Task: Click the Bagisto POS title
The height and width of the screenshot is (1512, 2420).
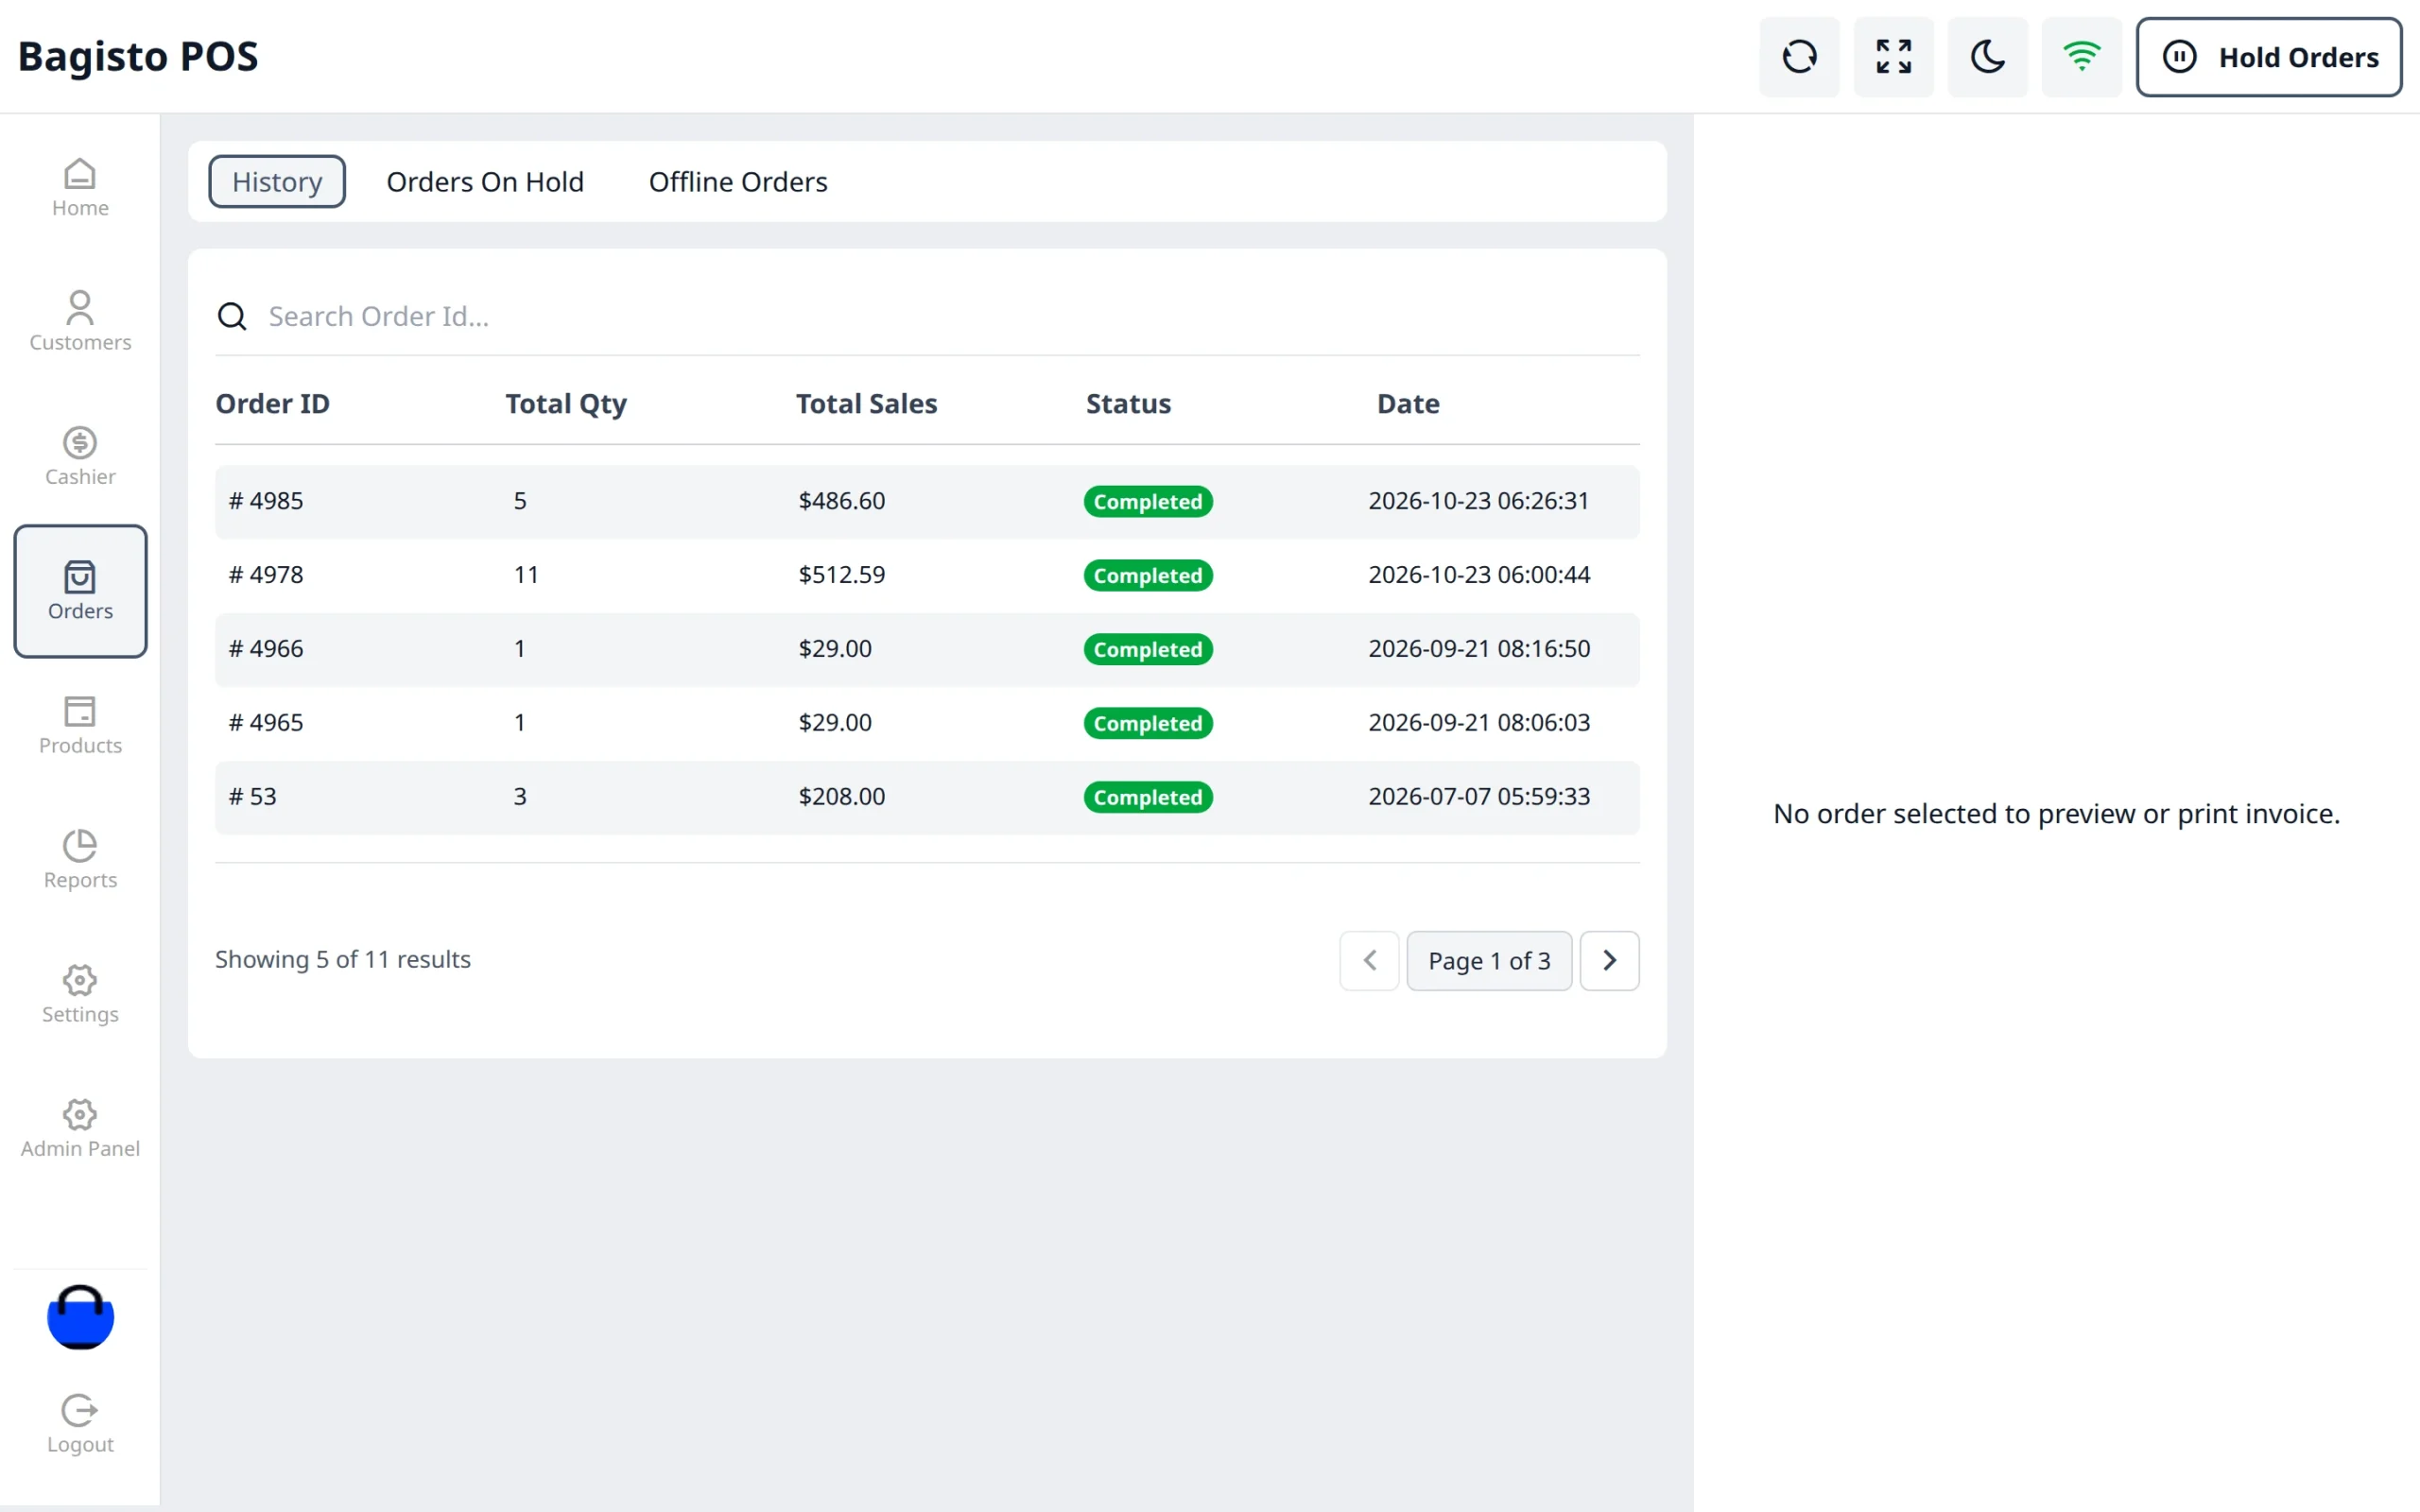Action: click(x=138, y=57)
